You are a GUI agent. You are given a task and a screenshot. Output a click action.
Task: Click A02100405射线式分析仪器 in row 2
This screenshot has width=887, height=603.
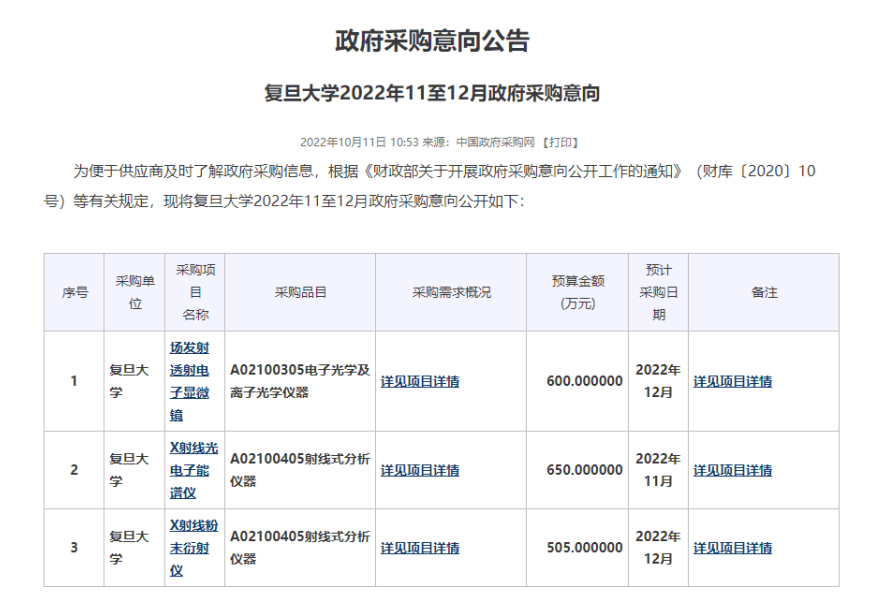(300, 470)
